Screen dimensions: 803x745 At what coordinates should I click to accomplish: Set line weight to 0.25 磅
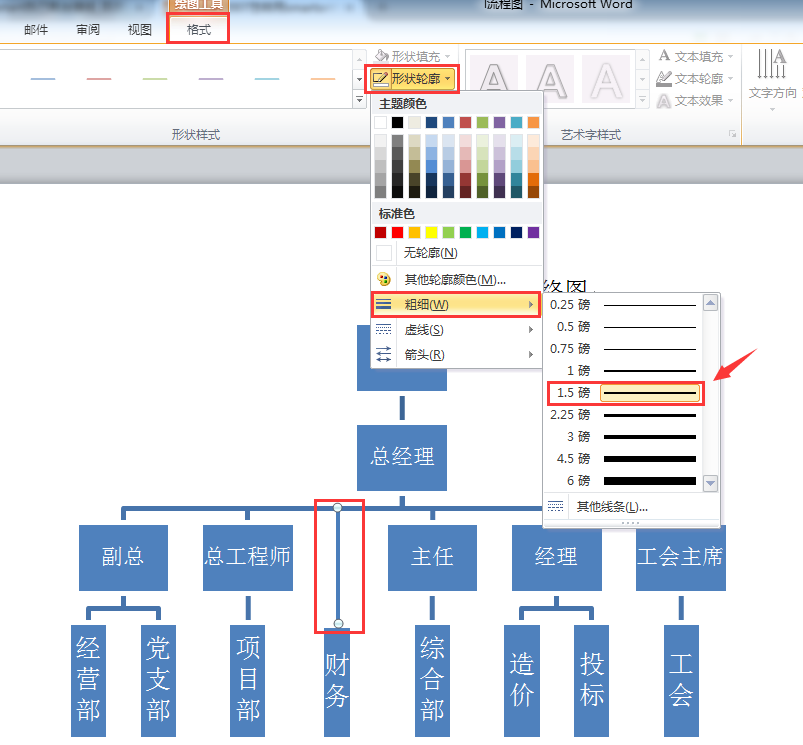(x=623, y=305)
